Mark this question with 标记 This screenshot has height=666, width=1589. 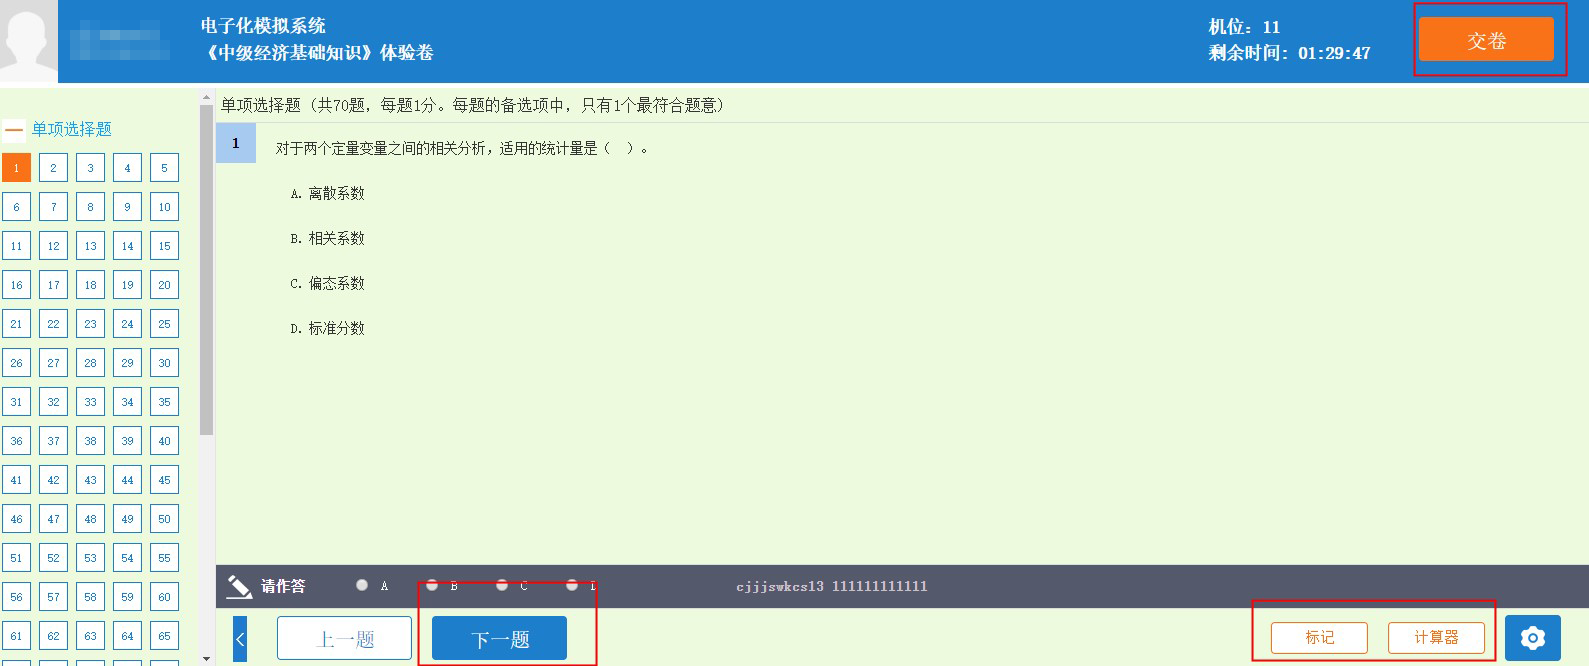[1319, 637]
